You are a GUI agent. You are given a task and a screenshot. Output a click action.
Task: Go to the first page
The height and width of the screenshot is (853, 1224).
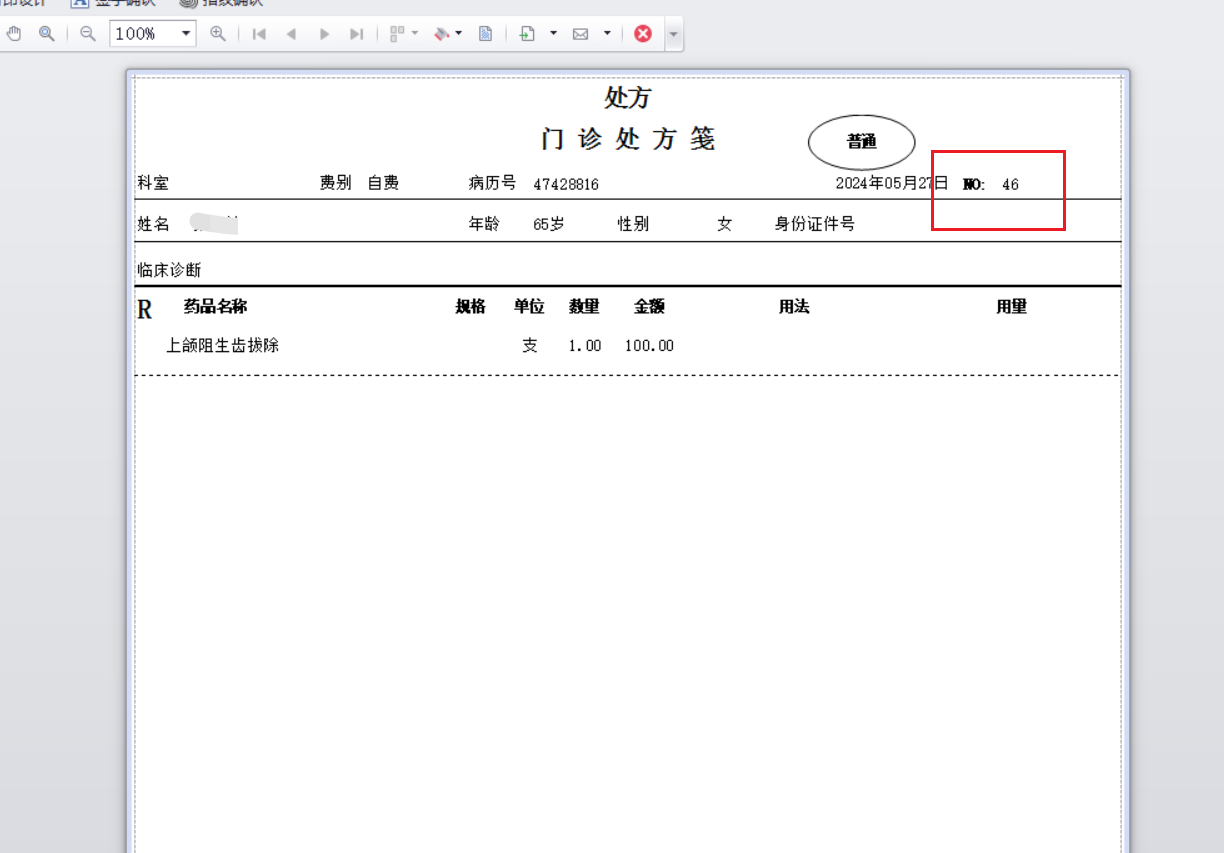[x=259, y=34]
